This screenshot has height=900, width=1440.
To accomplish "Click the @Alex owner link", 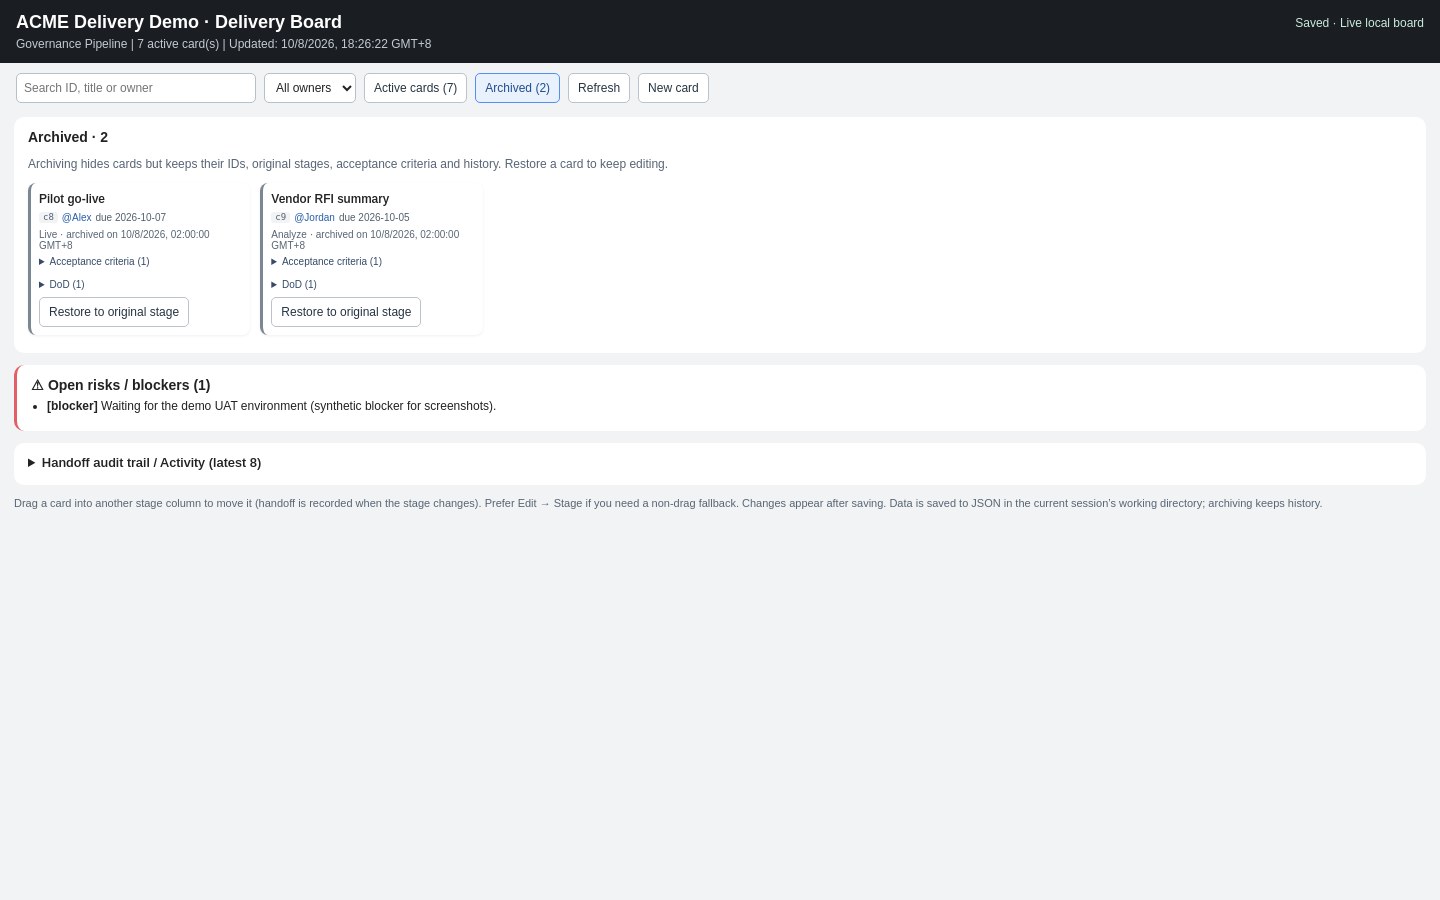I will coord(76,218).
